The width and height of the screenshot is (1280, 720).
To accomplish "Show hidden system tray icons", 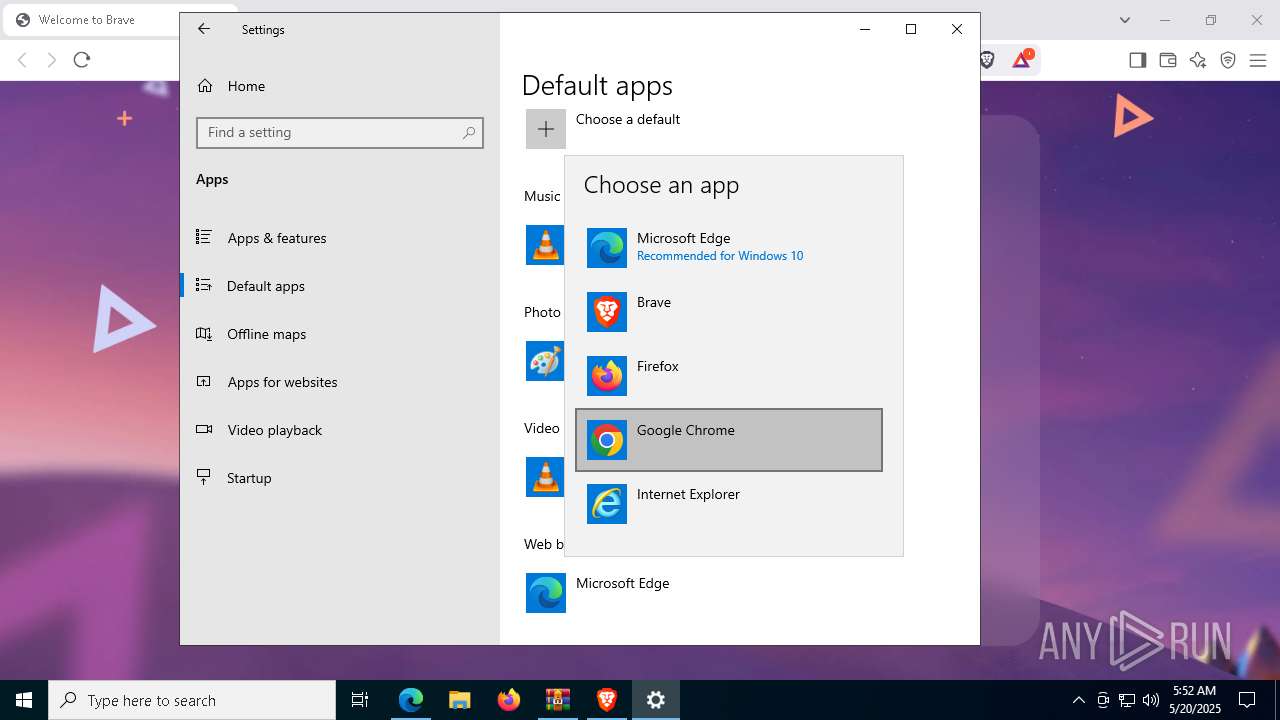I will [1078, 700].
